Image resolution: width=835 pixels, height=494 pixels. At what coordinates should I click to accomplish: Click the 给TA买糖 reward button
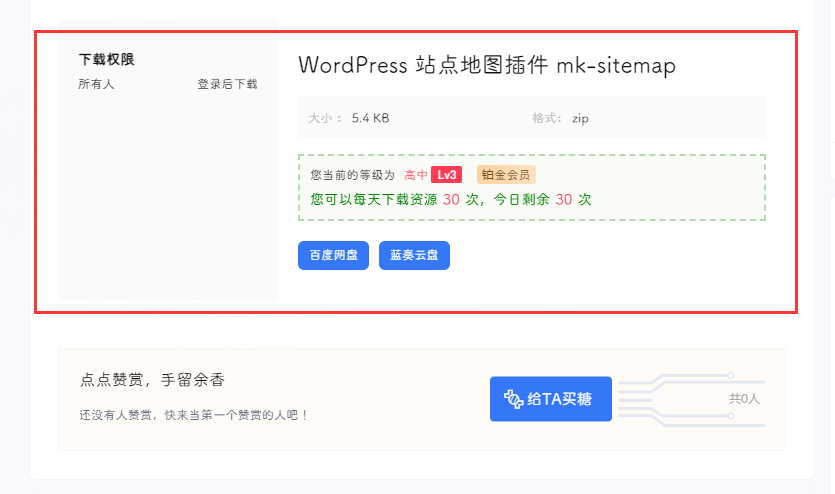(x=551, y=399)
